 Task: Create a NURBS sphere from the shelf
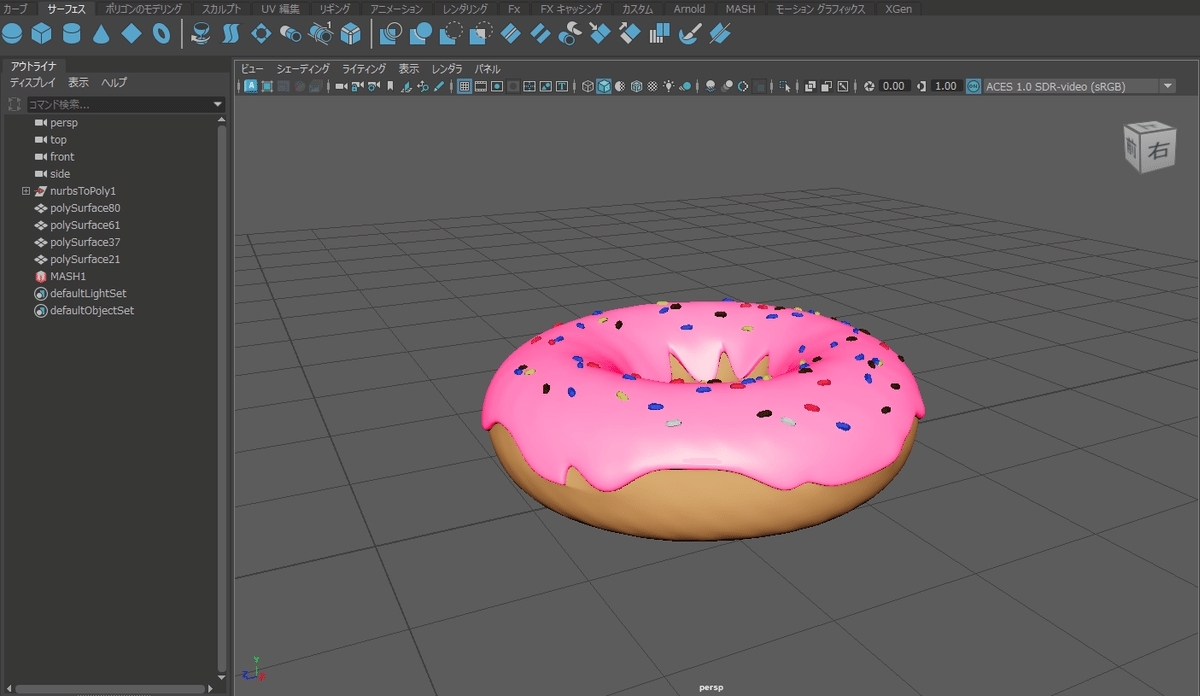point(12,33)
